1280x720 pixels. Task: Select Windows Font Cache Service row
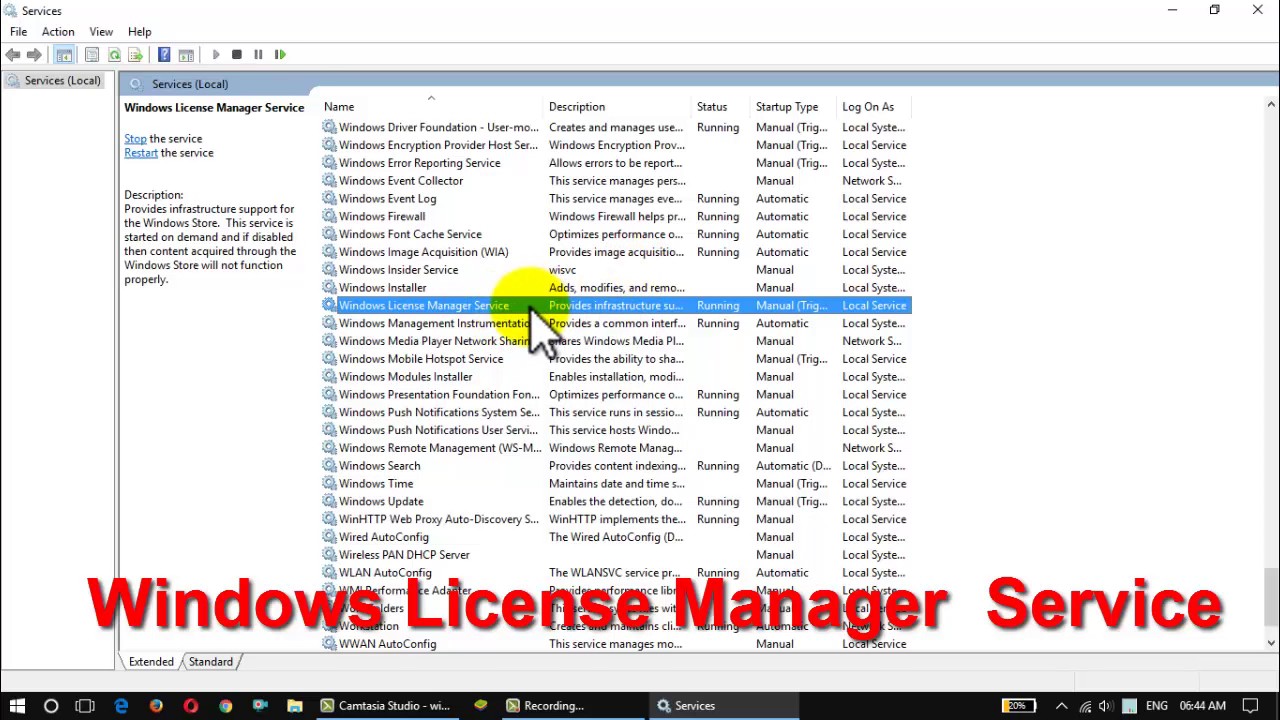point(615,235)
